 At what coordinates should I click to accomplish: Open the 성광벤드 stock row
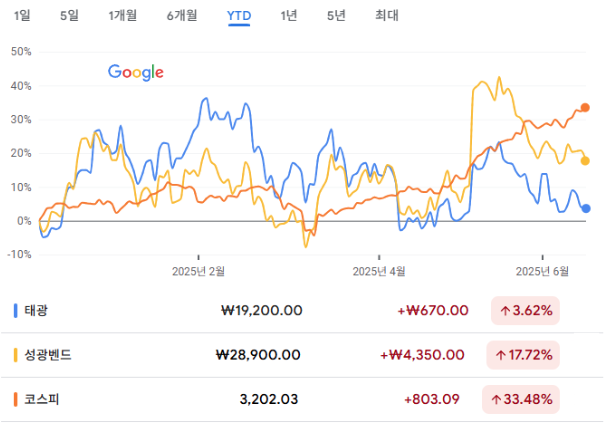tap(302, 355)
